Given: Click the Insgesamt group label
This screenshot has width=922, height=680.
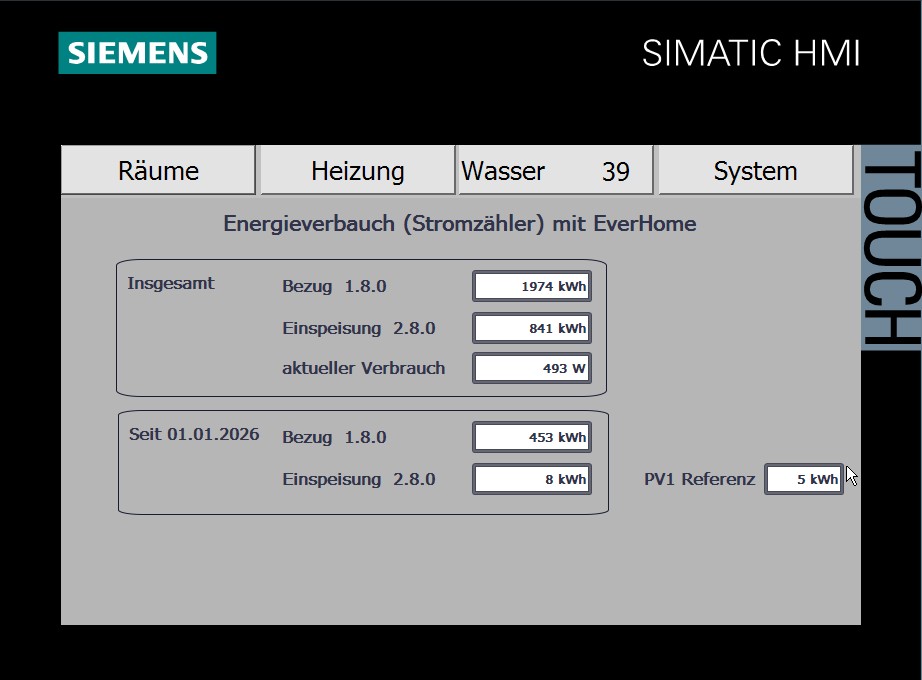Looking at the screenshot, I should 171,283.
